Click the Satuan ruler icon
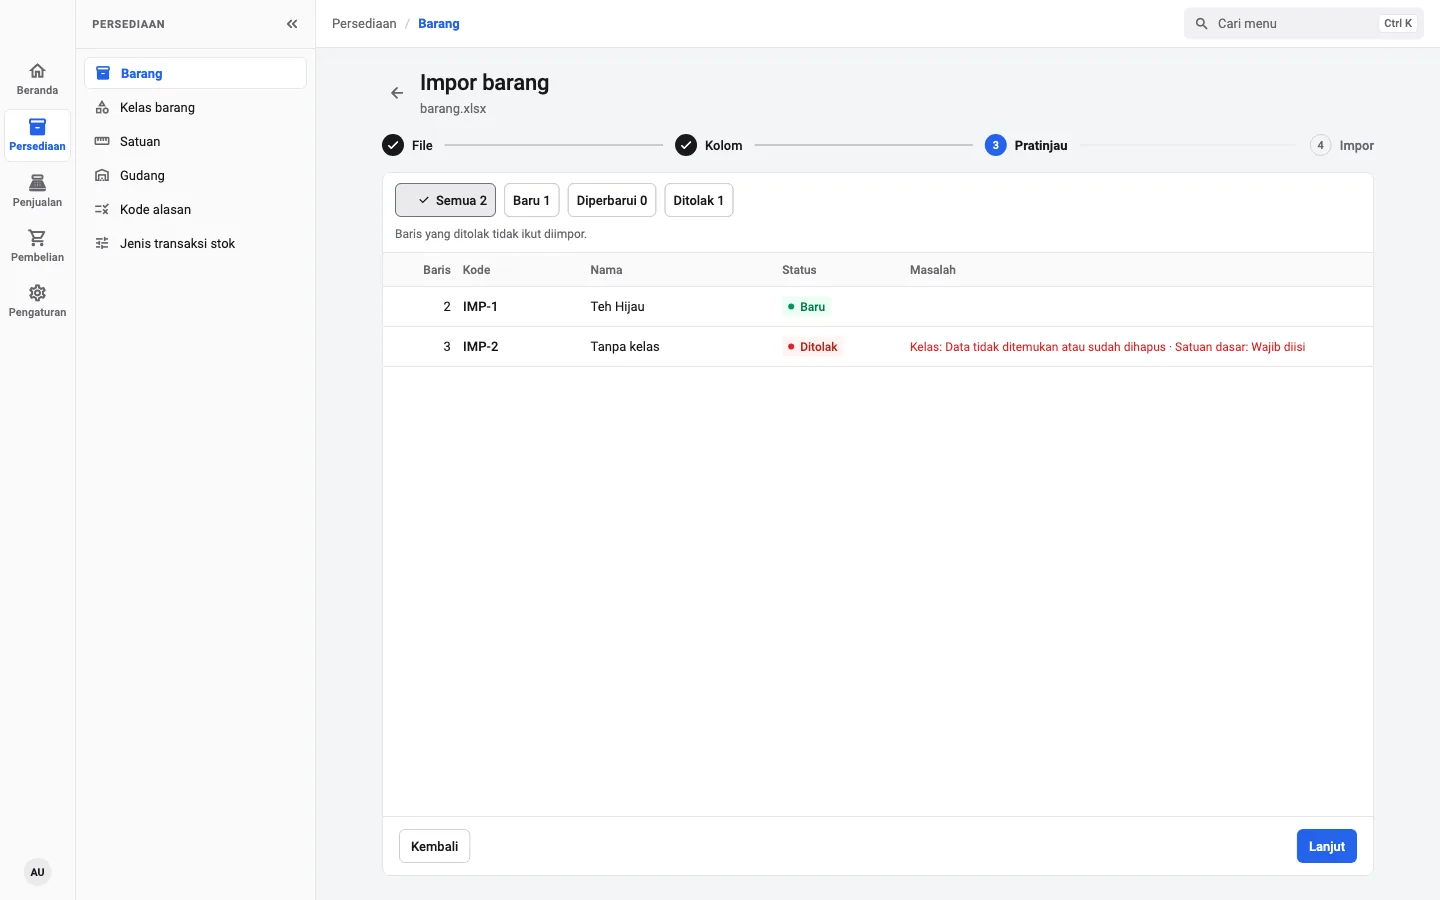This screenshot has width=1440, height=900. [102, 142]
